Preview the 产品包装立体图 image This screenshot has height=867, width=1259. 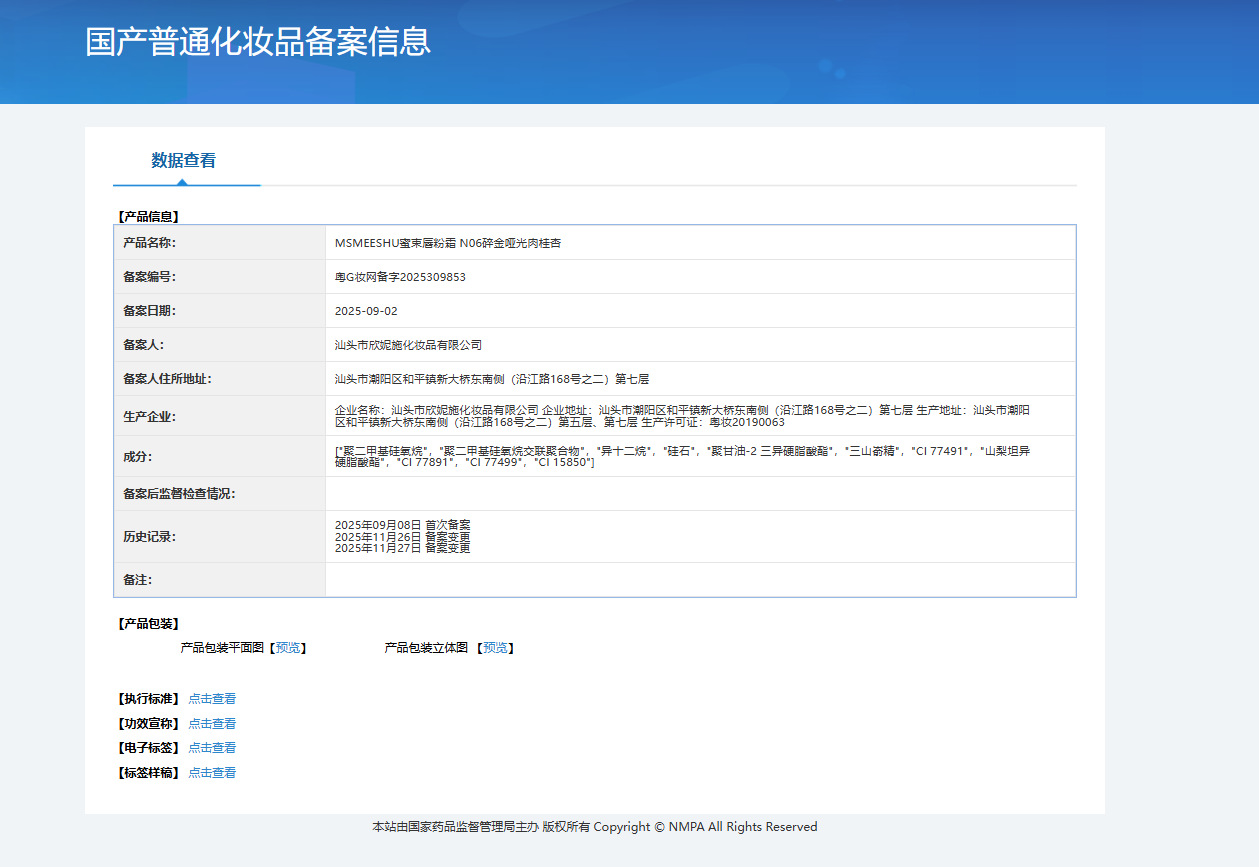(495, 648)
